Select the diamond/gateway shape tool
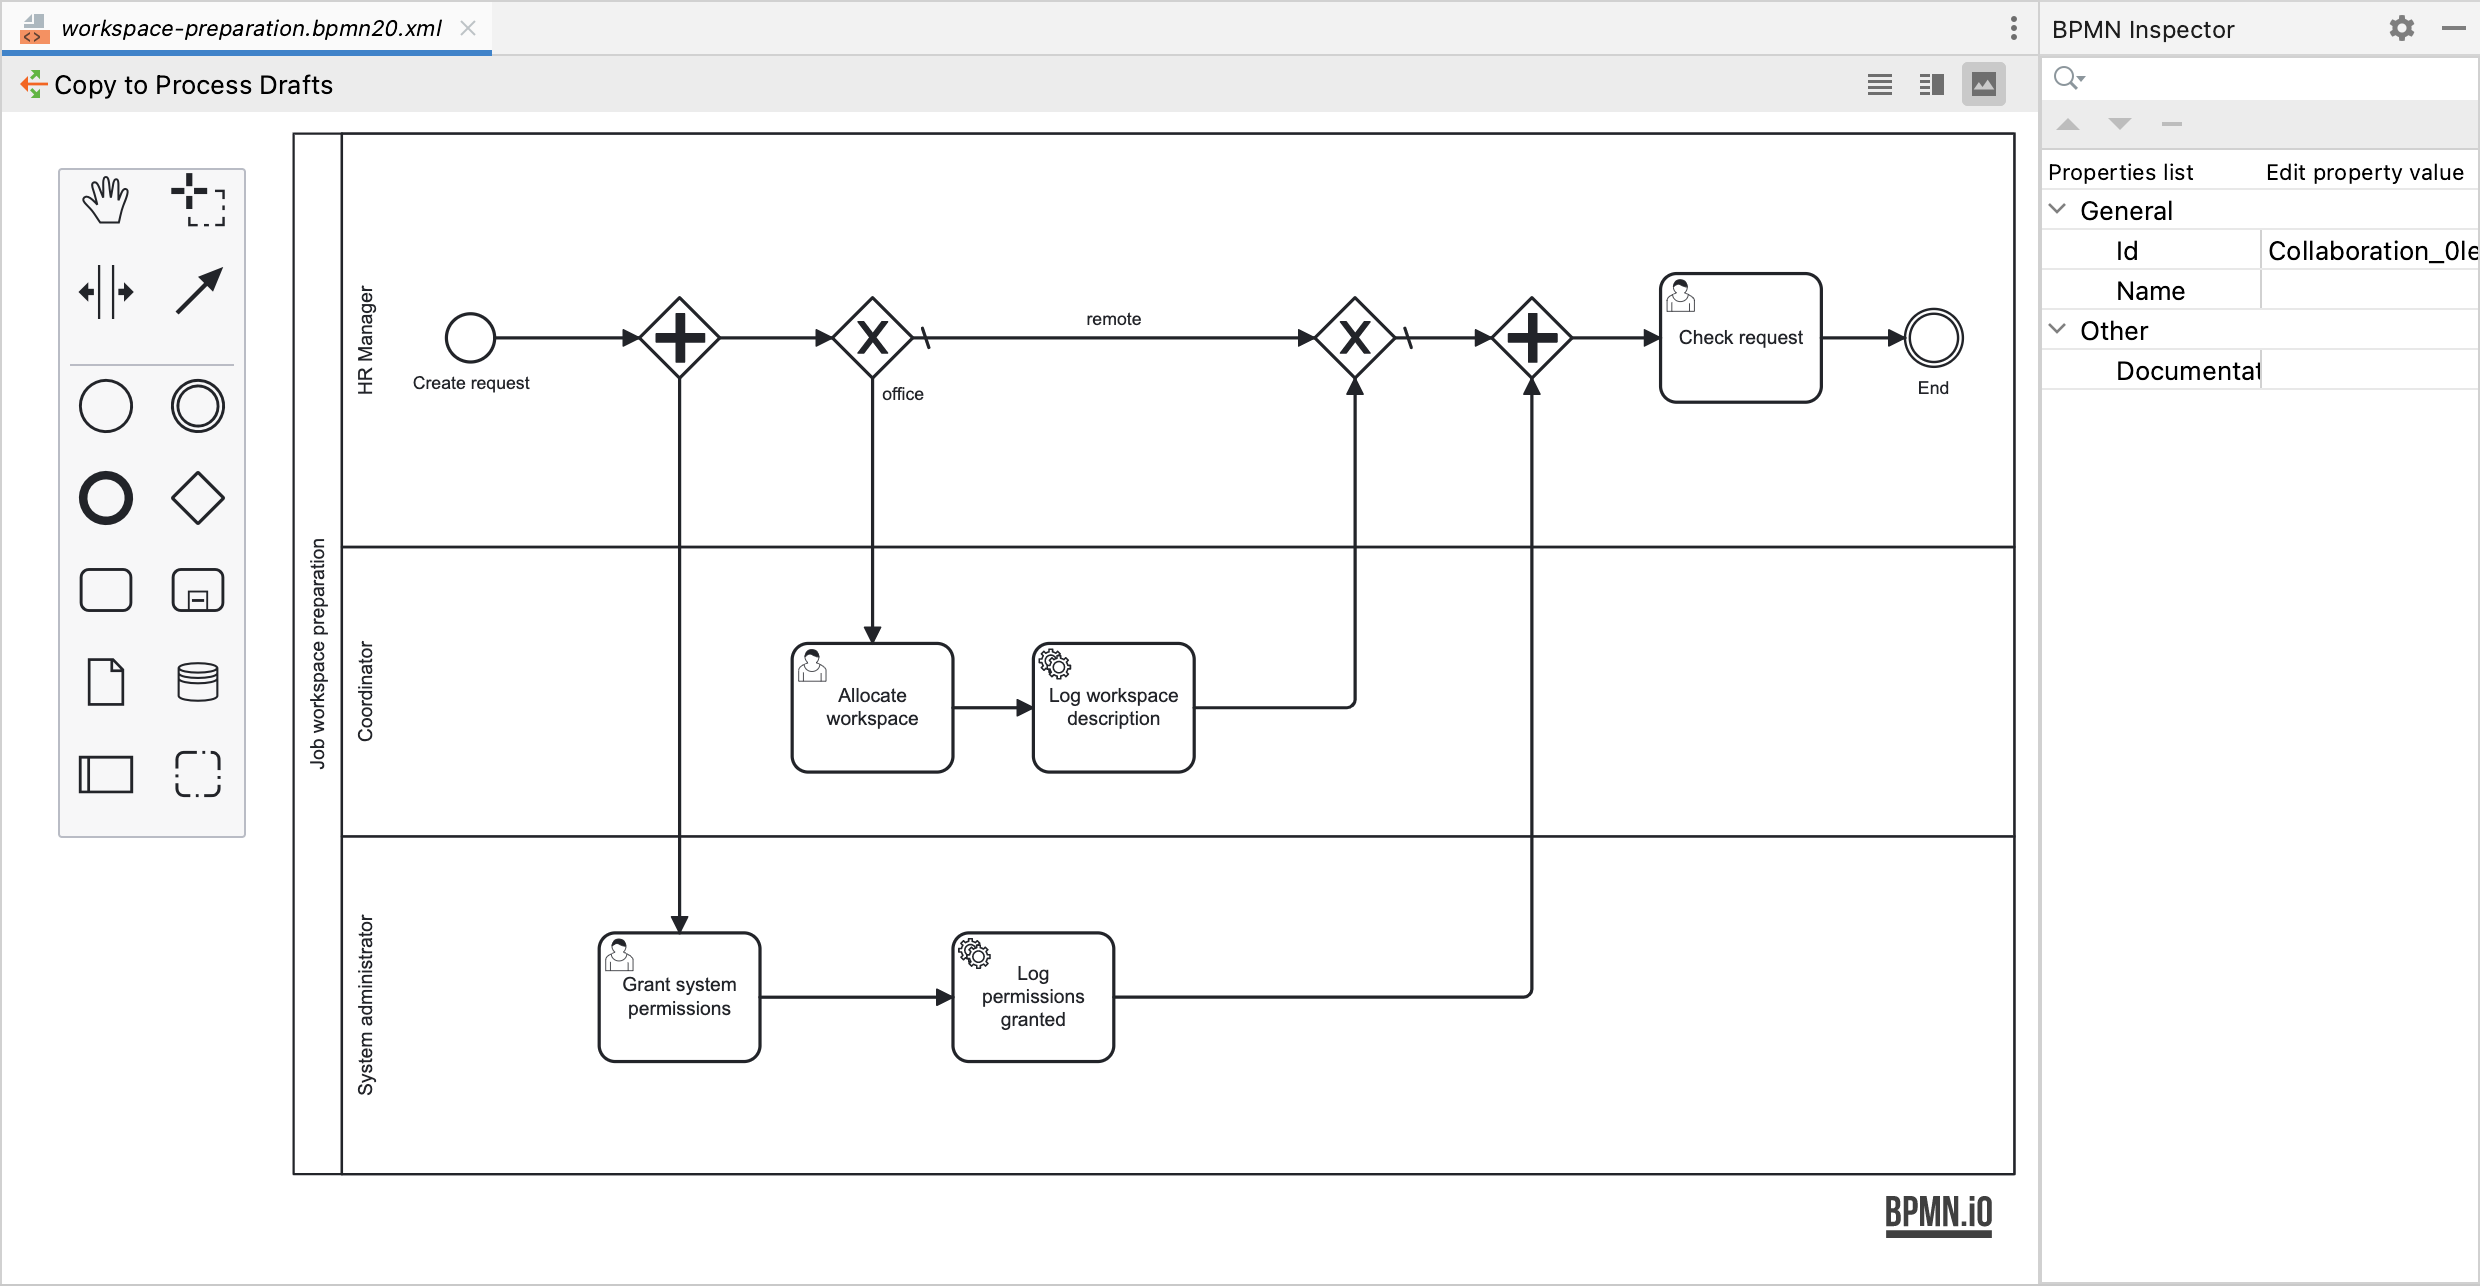This screenshot has width=2480, height=1286. [x=198, y=495]
